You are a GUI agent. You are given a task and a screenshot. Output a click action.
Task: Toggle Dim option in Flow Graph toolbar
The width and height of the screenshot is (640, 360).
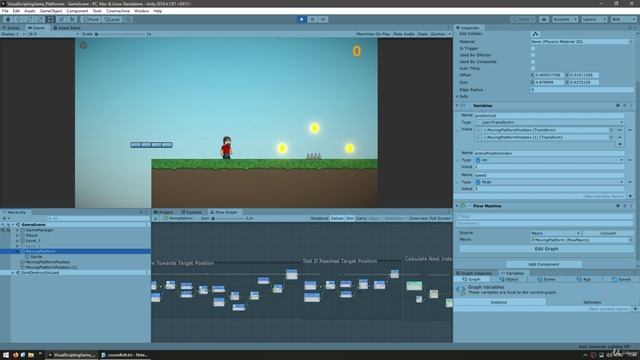(350, 218)
